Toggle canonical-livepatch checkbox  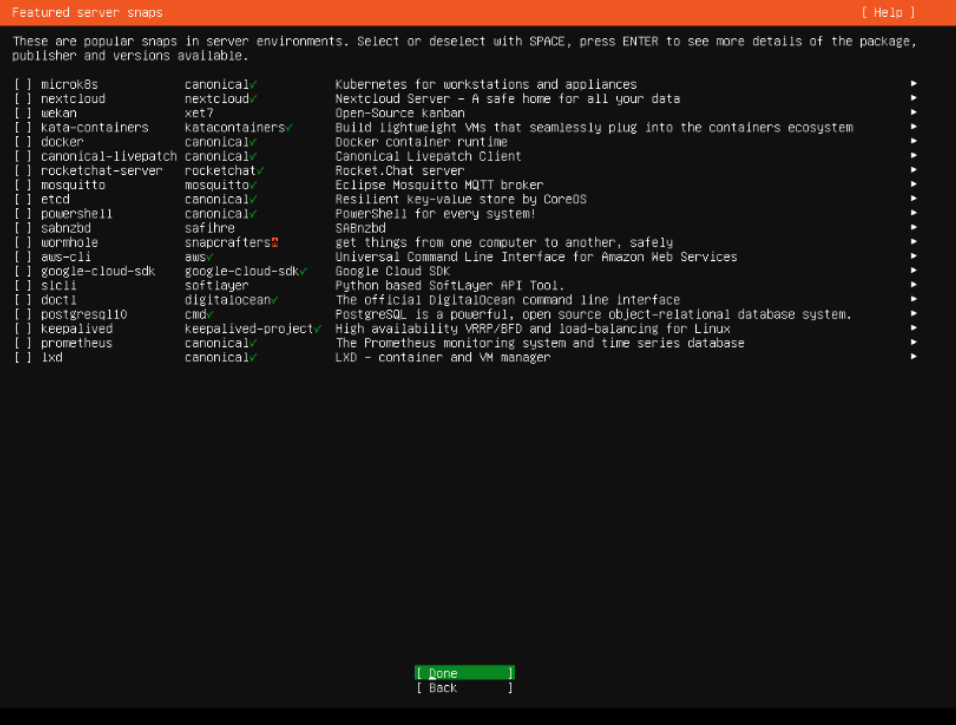(23, 156)
